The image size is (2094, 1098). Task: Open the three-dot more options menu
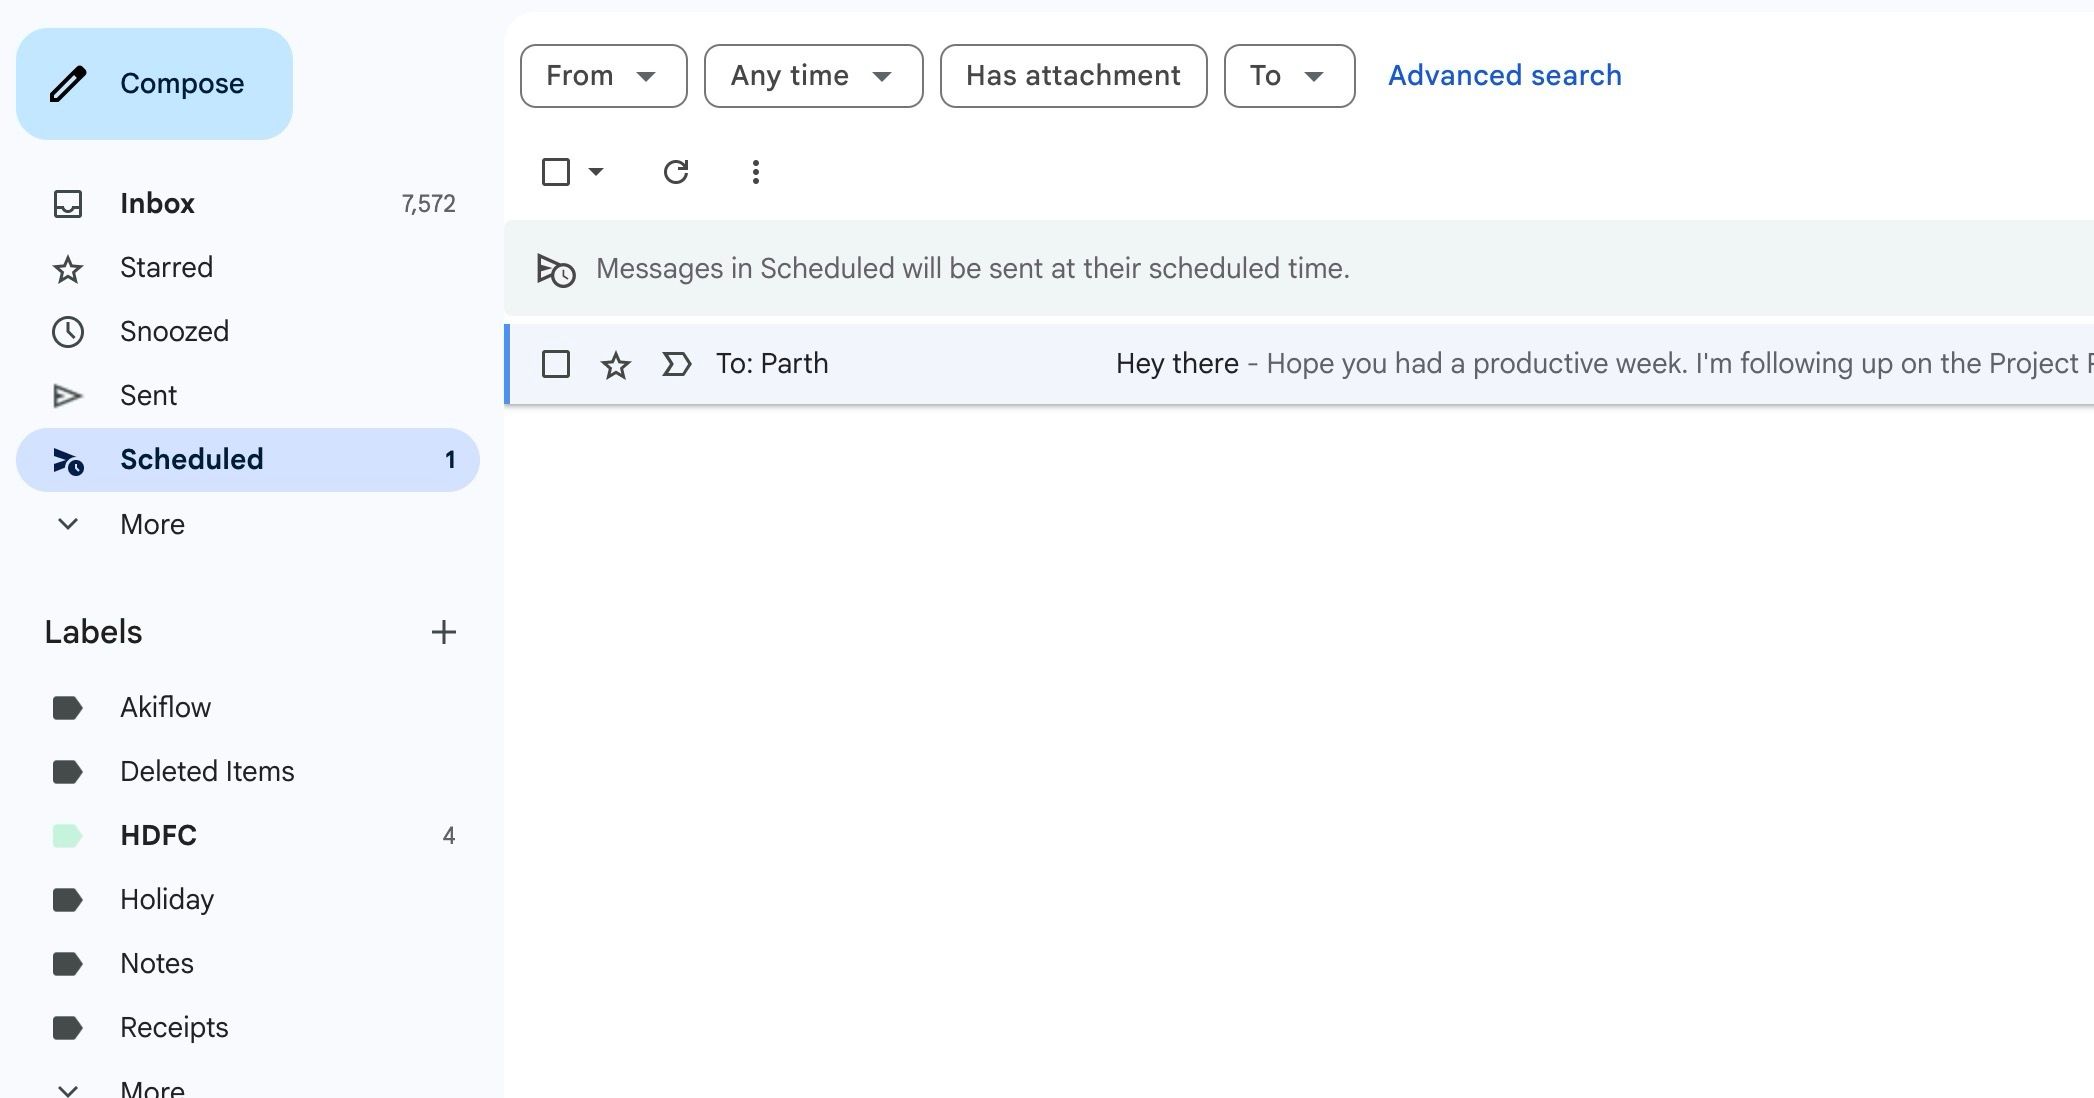pyautogui.click(x=756, y=172)
